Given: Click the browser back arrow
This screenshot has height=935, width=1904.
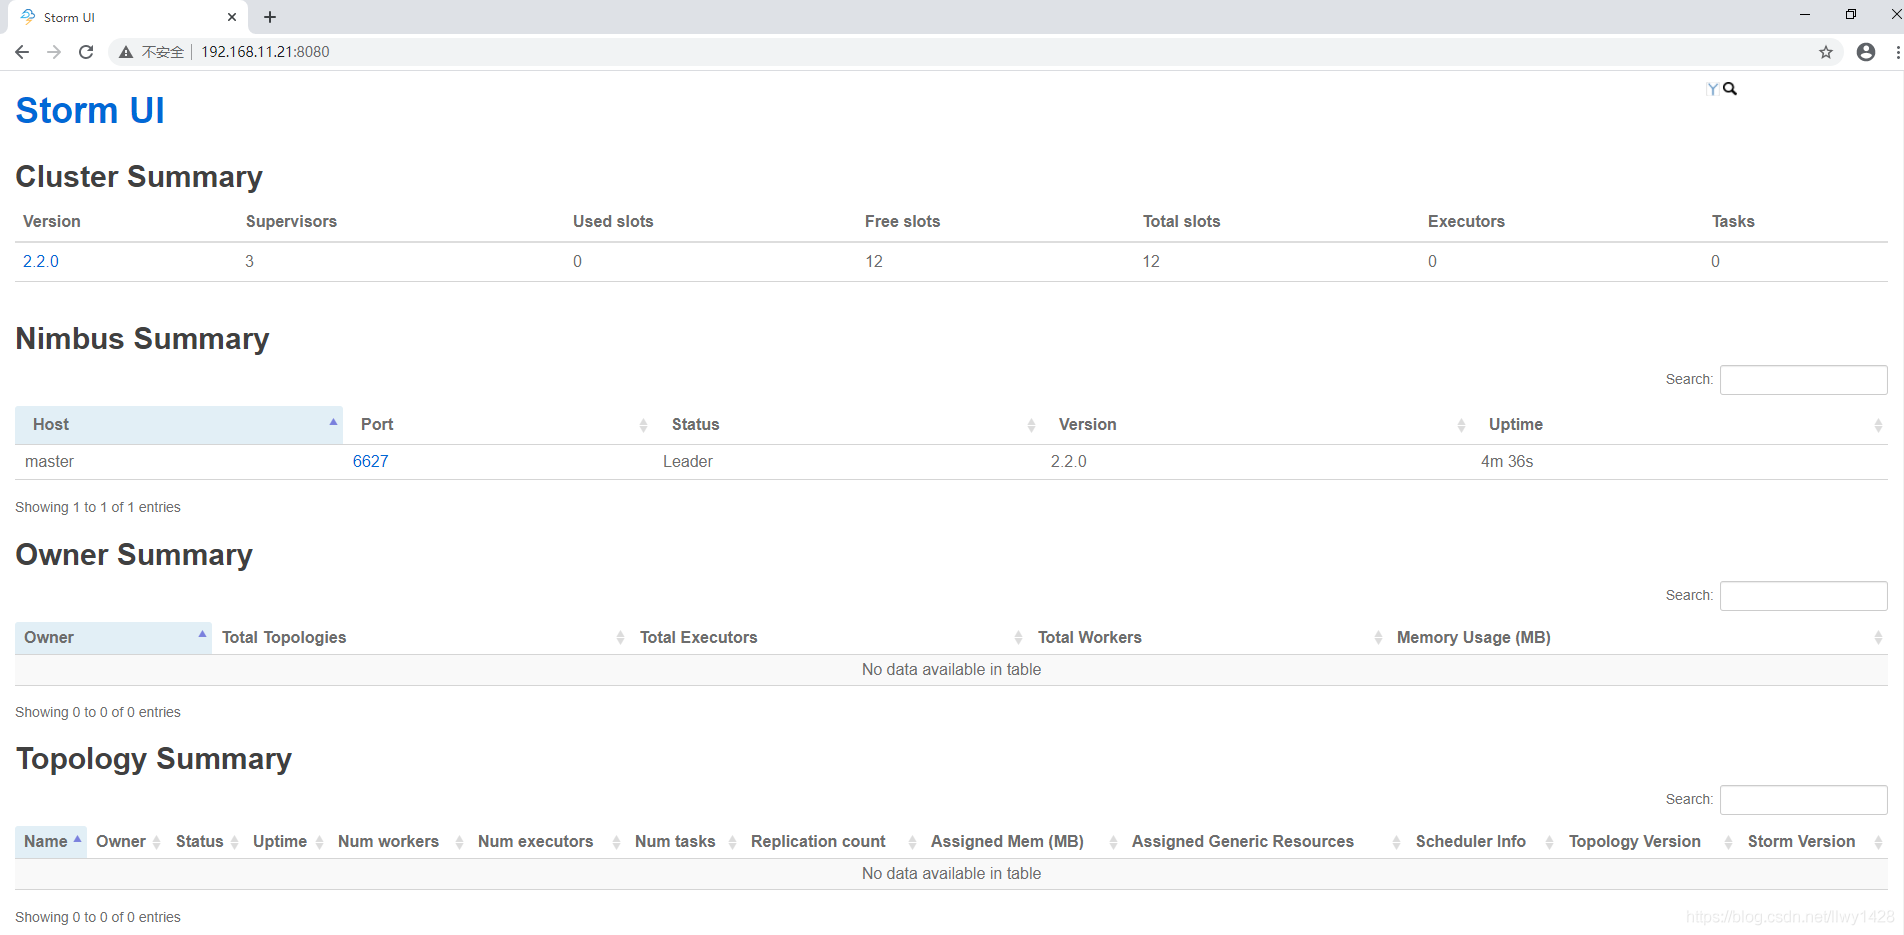Looking at the screenshot, I should (x=22, y=52).
